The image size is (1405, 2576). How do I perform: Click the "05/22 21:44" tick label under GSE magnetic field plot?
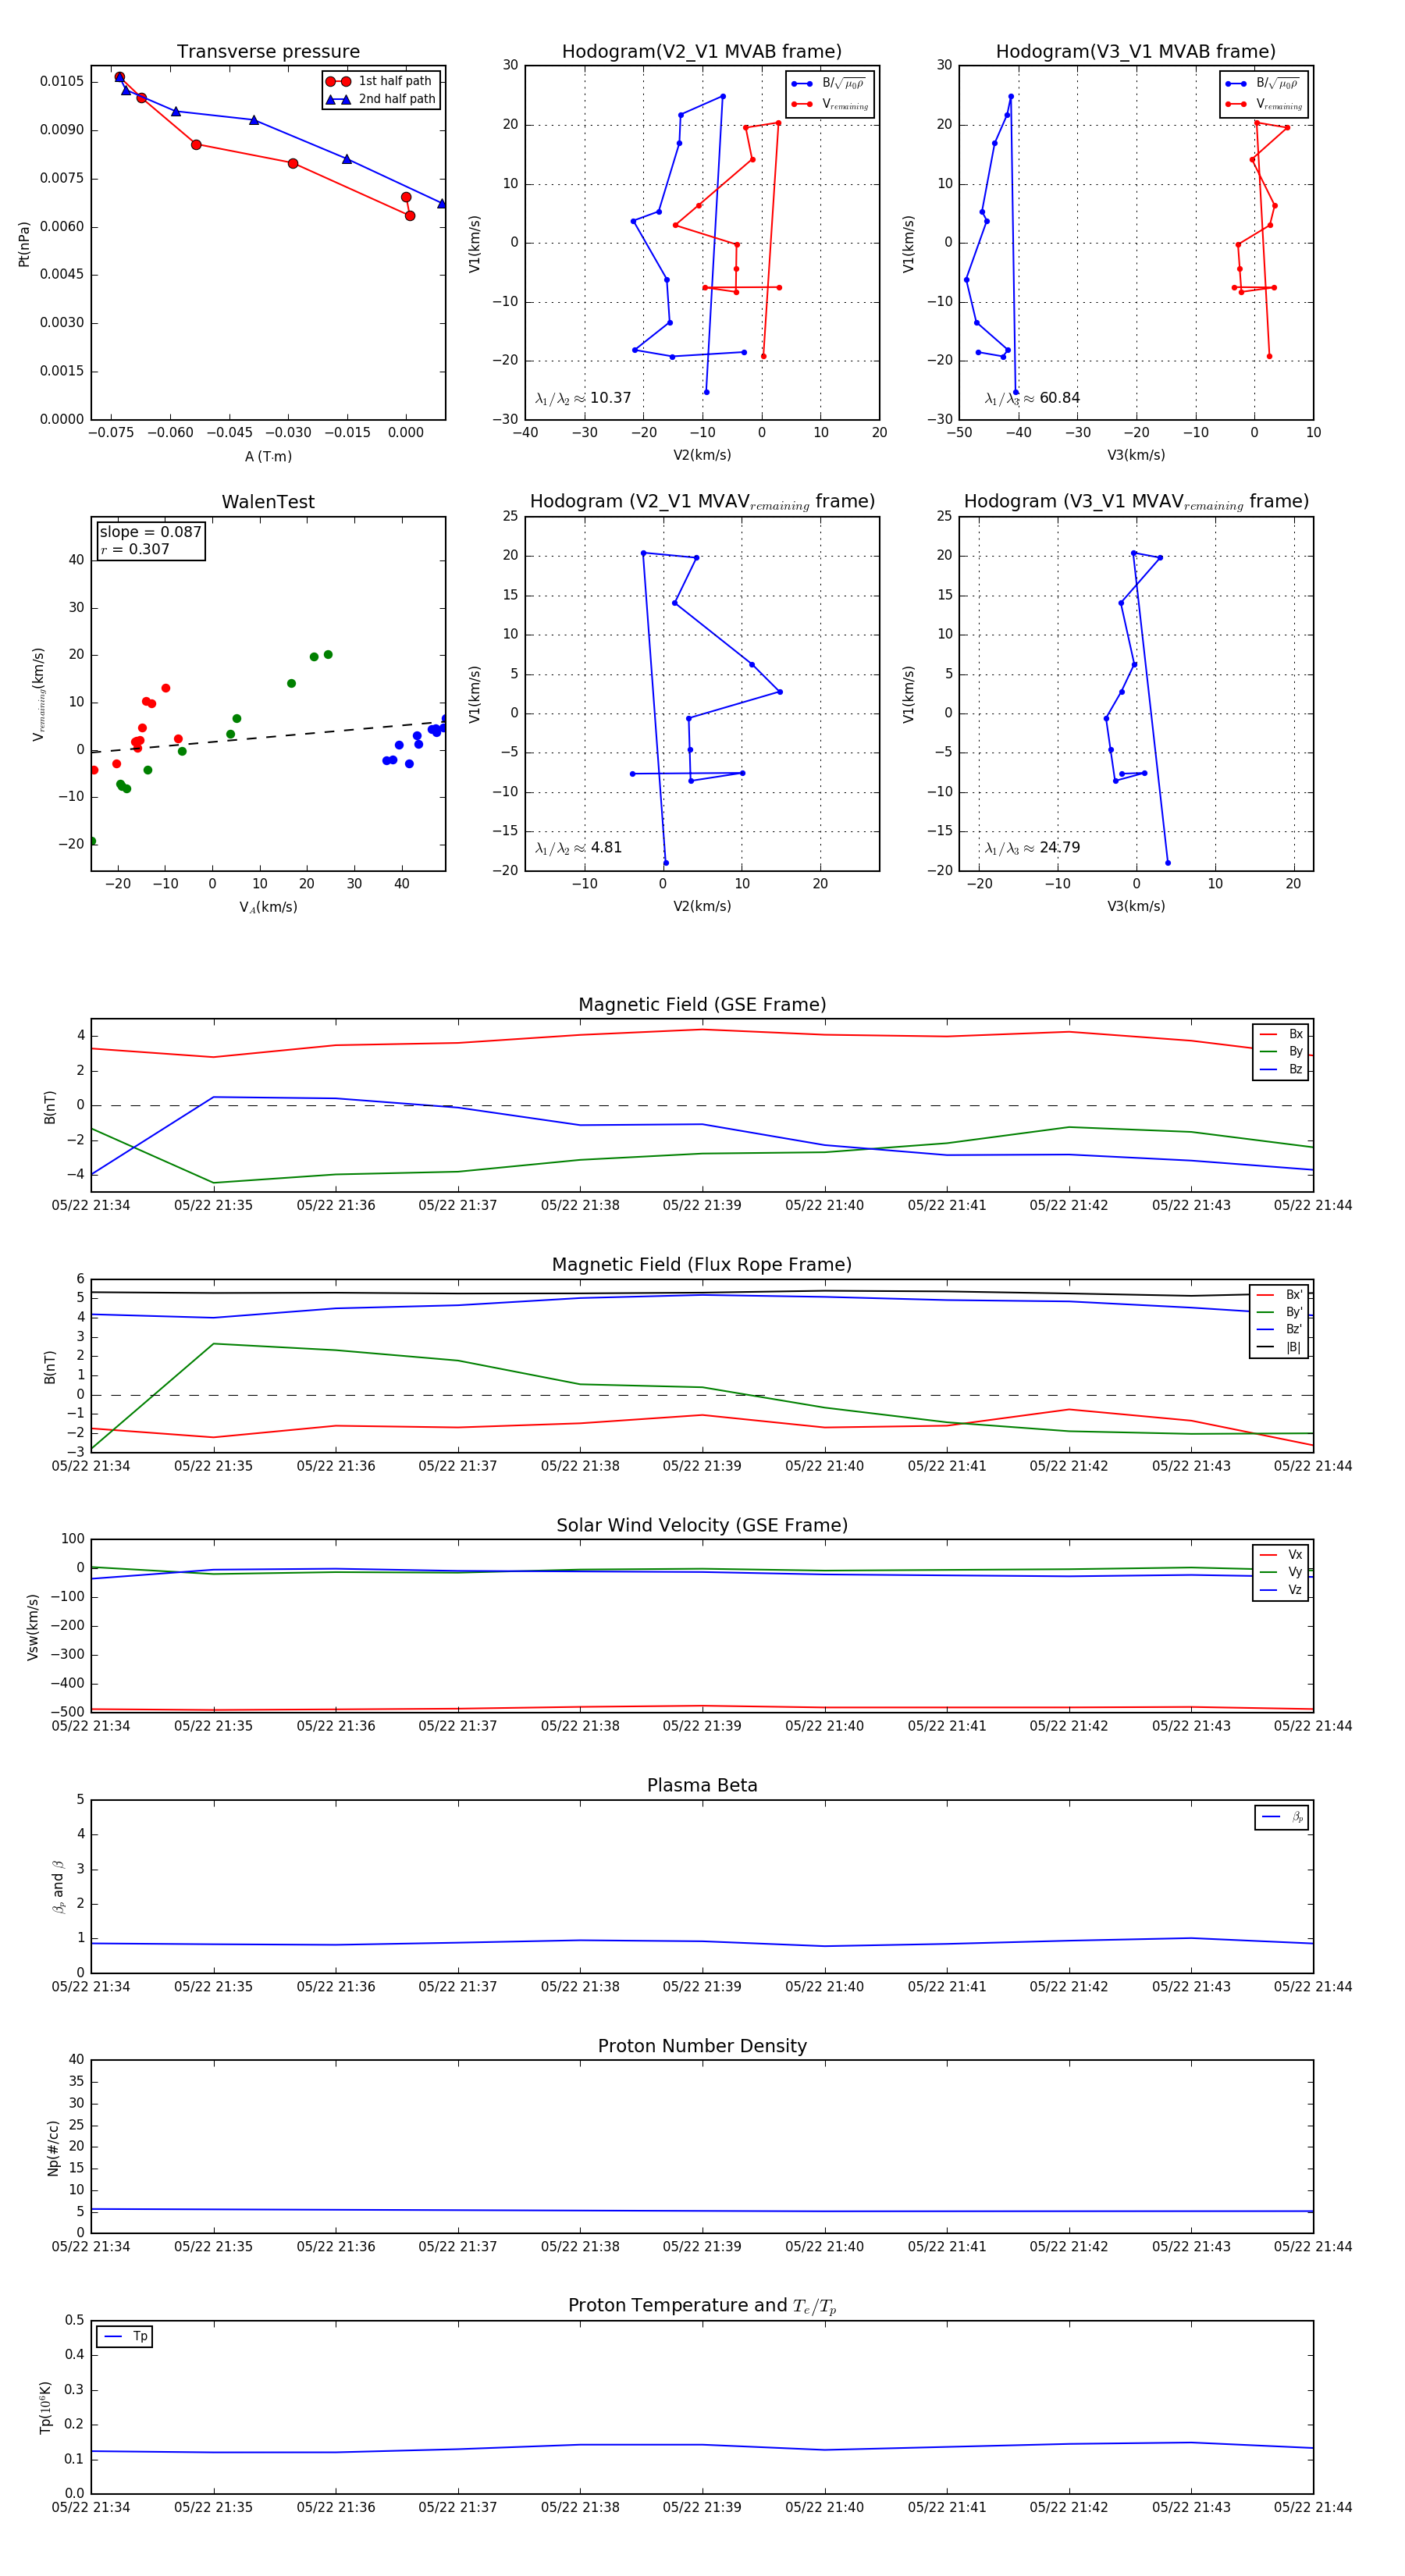[1313, 1206]
